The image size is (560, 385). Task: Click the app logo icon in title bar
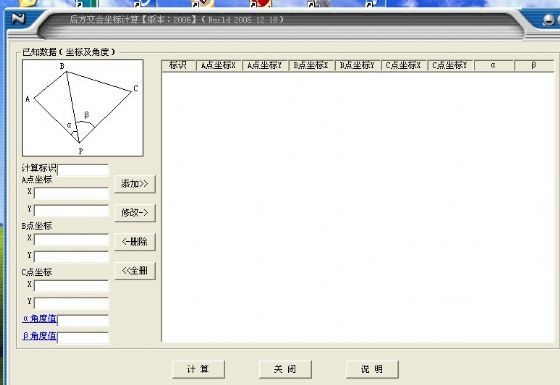coord(18,18)
